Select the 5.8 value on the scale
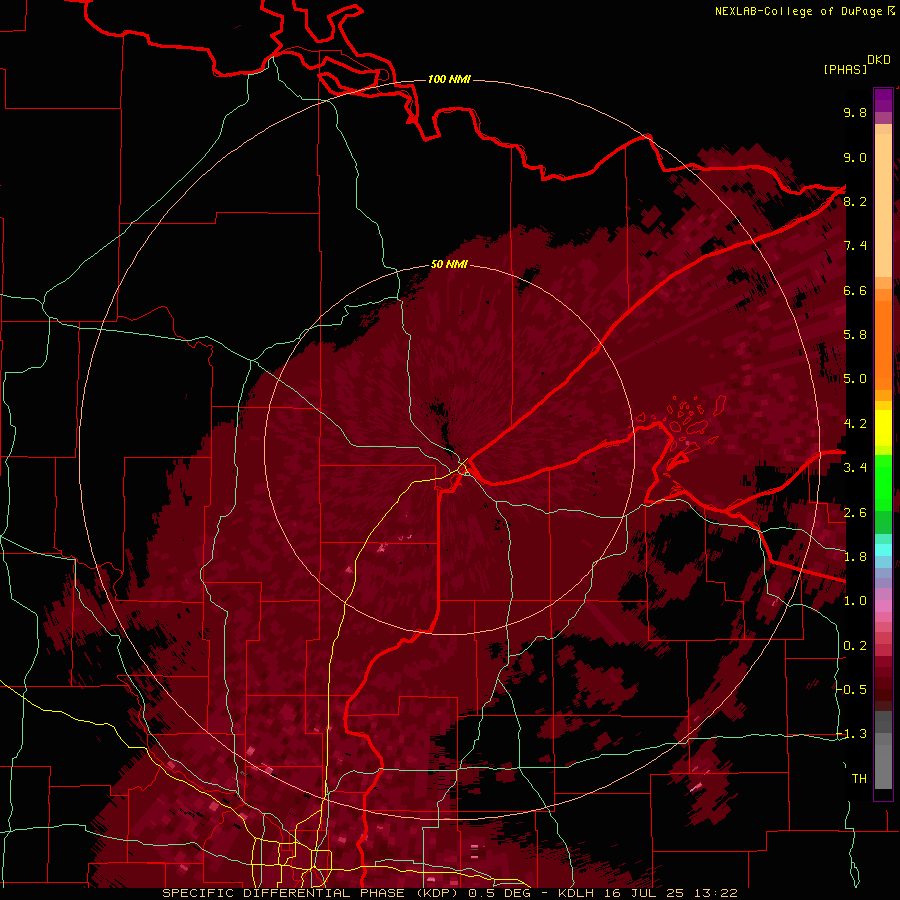900x900 pixels. [855, 335]
